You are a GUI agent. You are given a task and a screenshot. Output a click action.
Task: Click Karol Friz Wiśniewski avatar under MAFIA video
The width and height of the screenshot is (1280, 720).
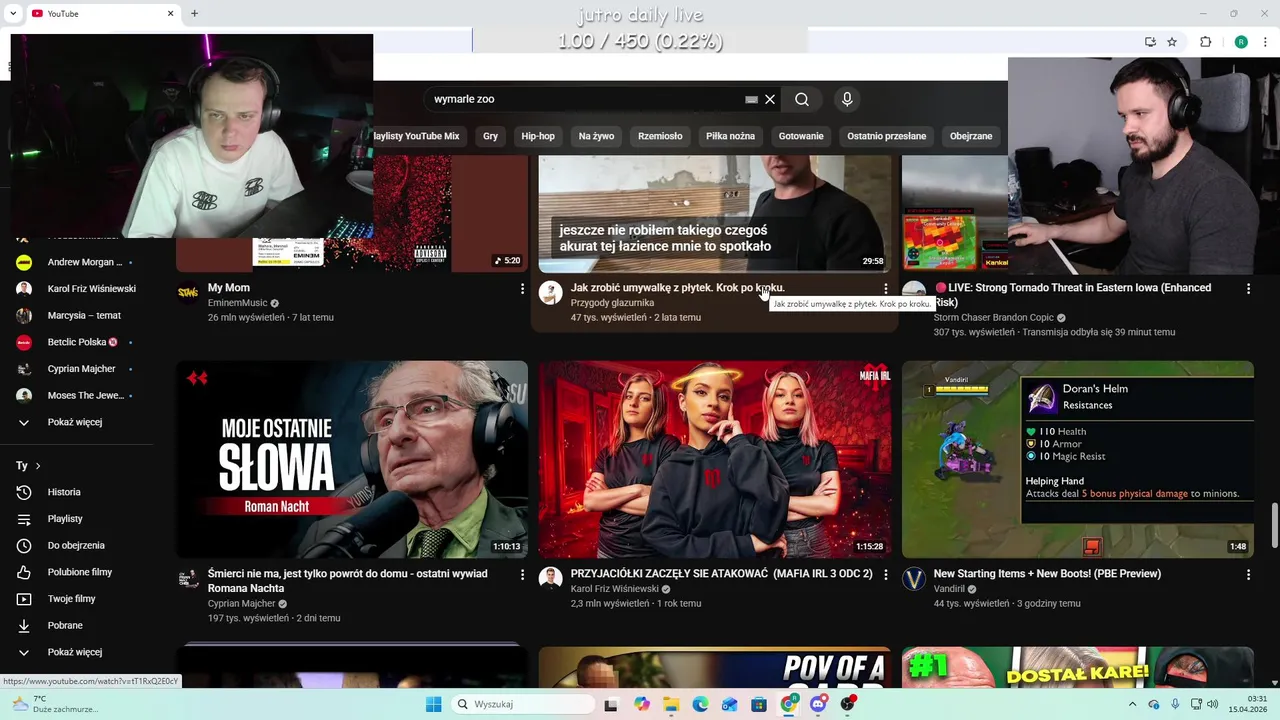[x=550, y=579]
